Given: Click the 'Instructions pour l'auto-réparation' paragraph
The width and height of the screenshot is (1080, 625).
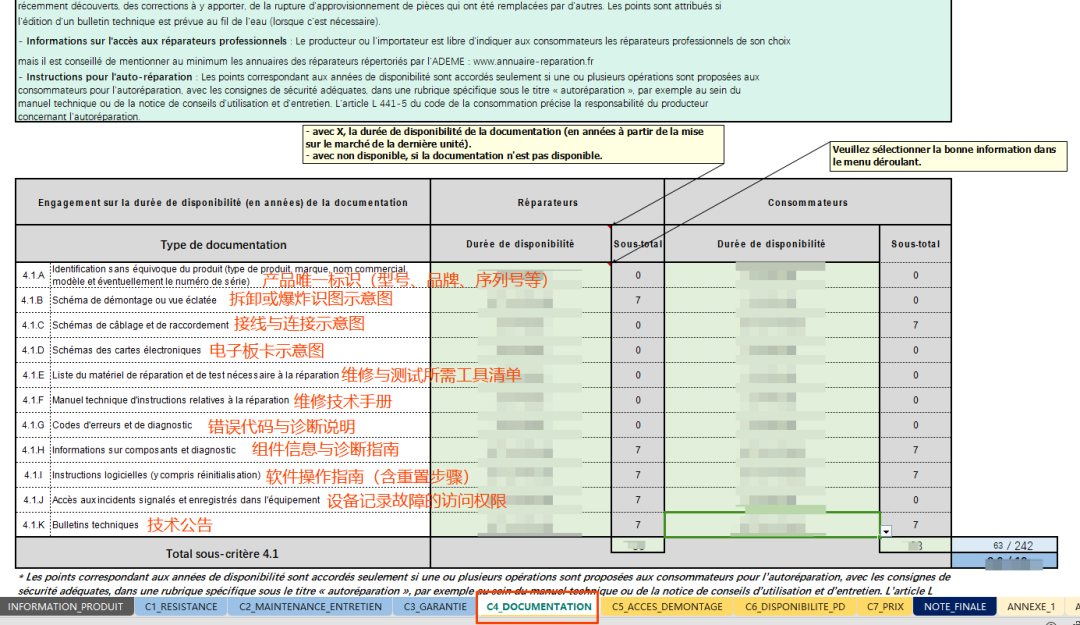Looking at the screenshot, I should pyautogui.click(x=389, y=96).
